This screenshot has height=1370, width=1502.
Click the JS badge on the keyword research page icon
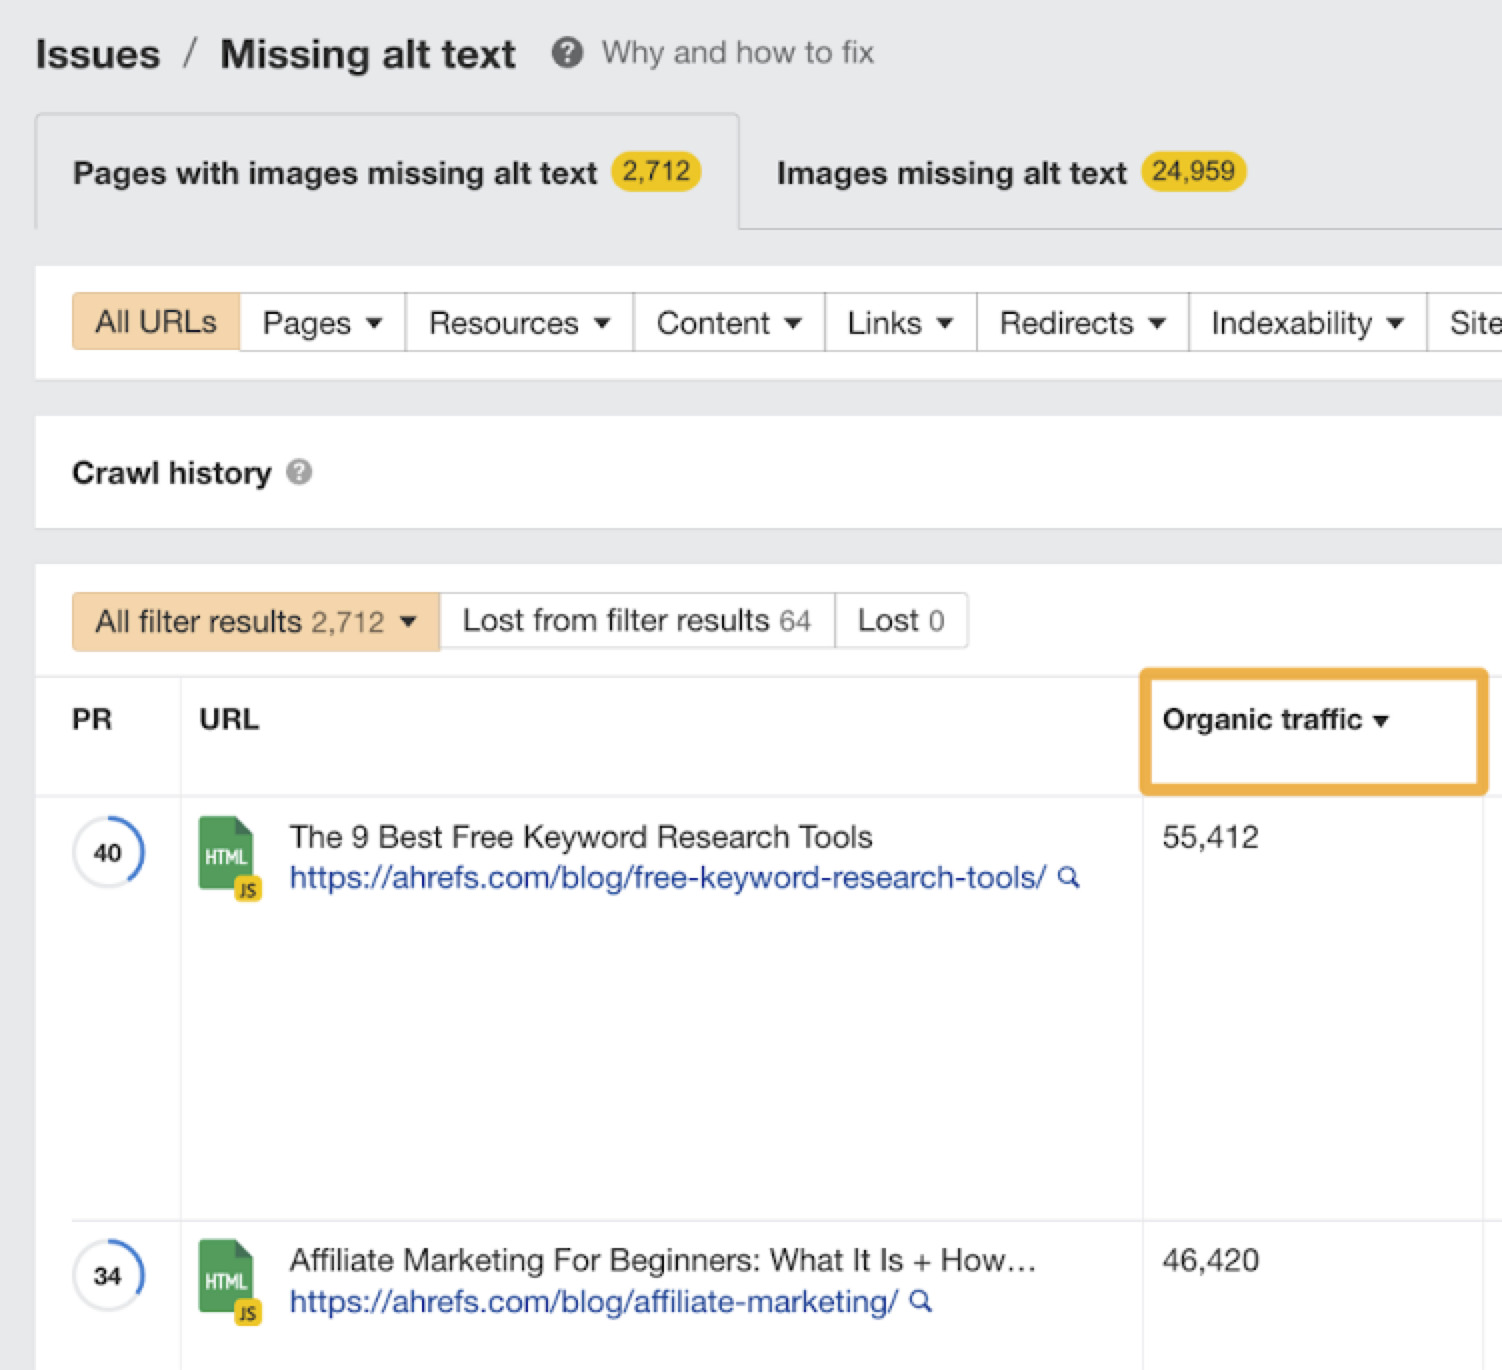click(250, 888)
